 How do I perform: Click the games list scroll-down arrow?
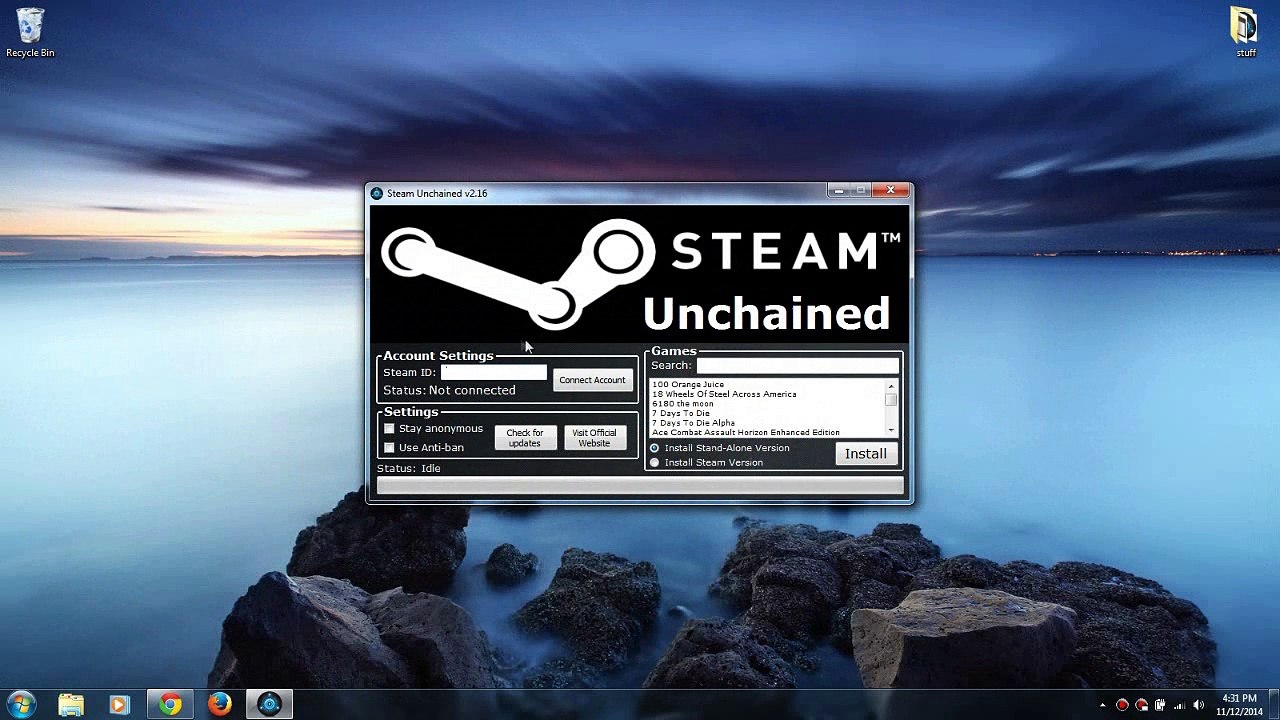[891, 431]
